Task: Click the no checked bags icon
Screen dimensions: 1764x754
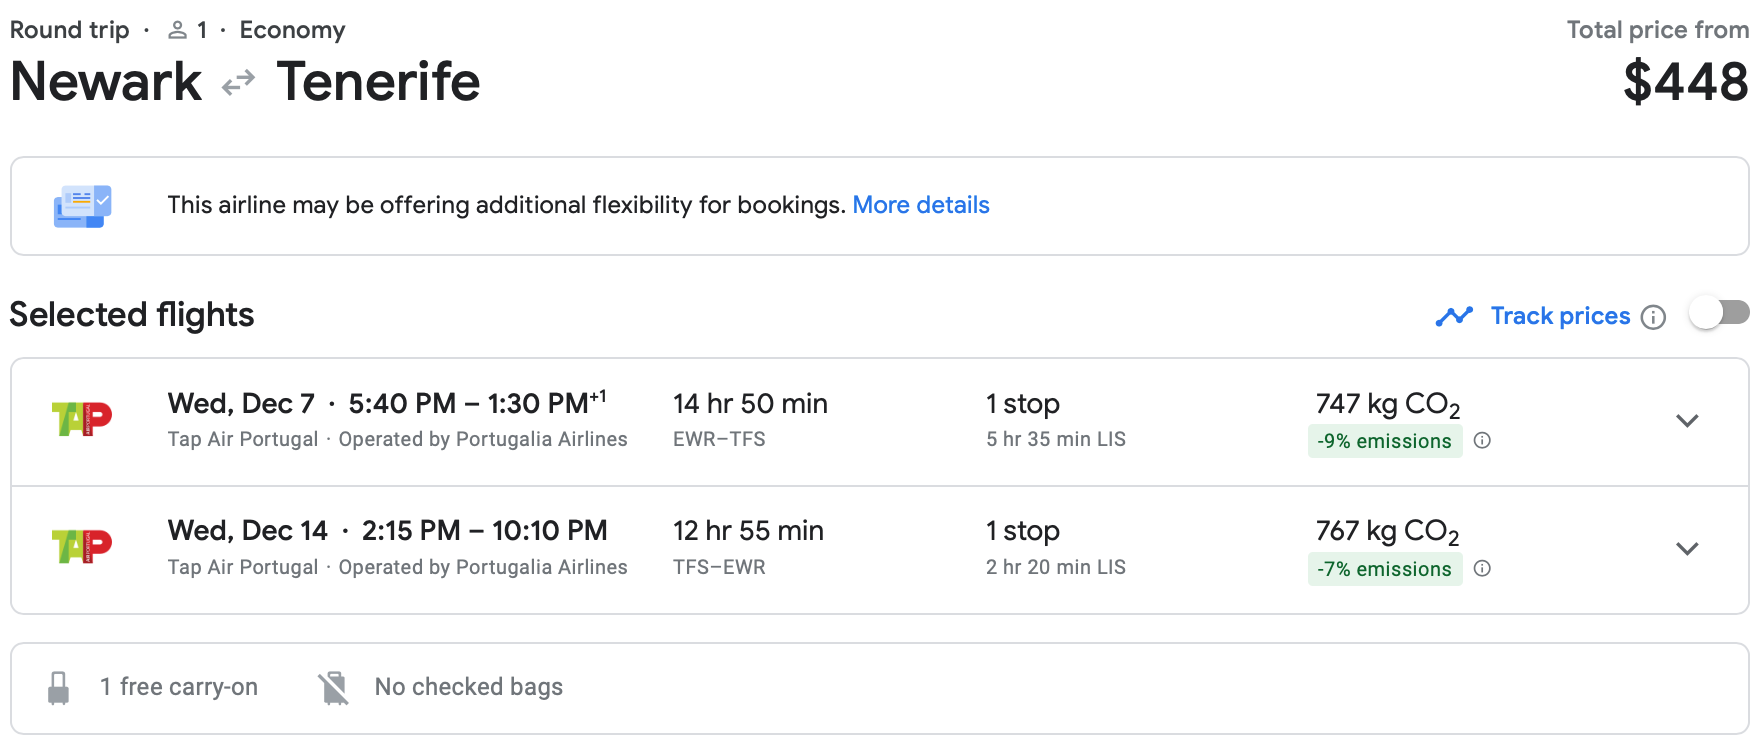Action: (x=334, y=688)
